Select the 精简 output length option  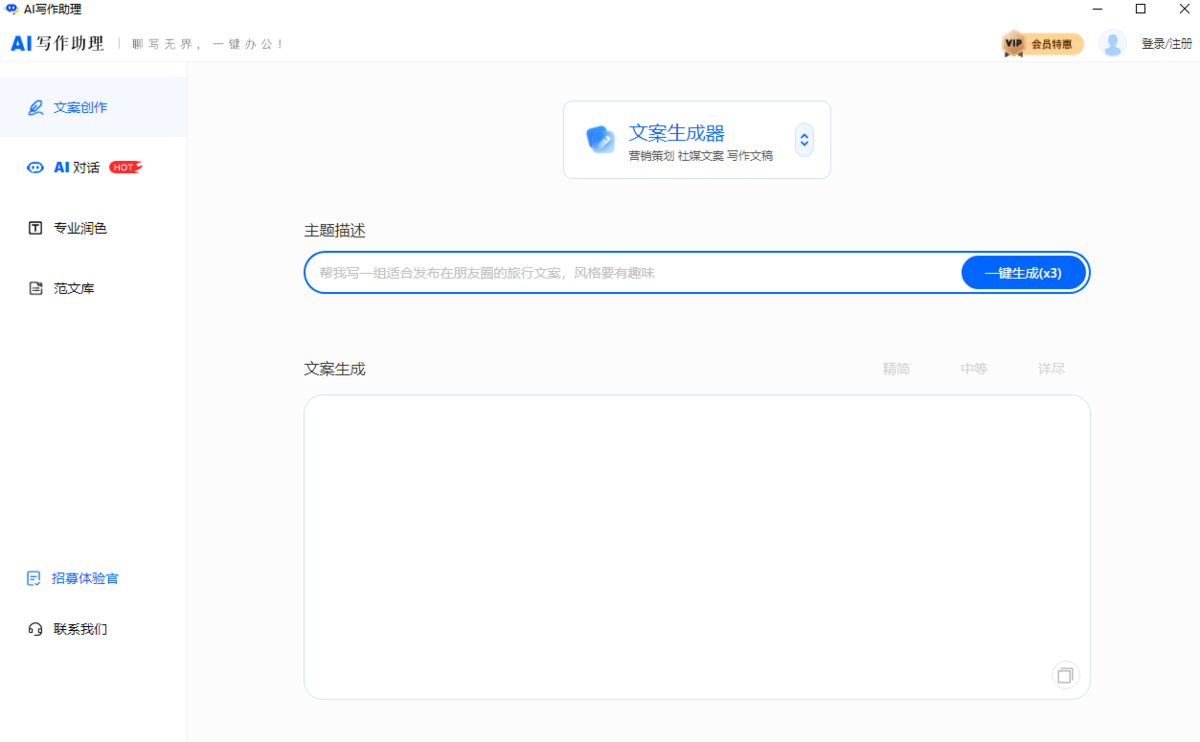tap(896, 368)
